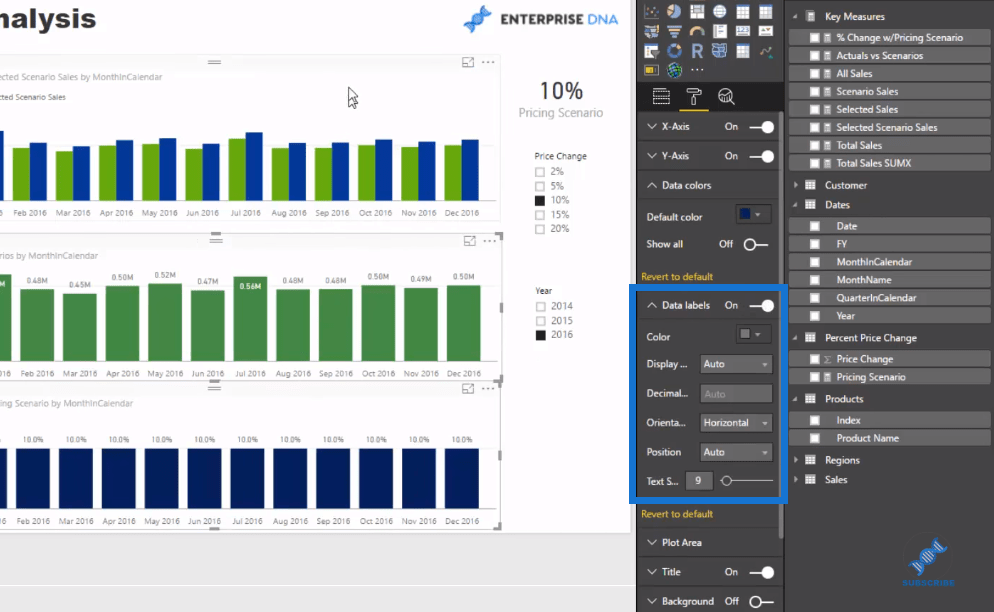994x612 pixels.
Task: Select the scatter chart visualization
Action: tap(651, 11)
